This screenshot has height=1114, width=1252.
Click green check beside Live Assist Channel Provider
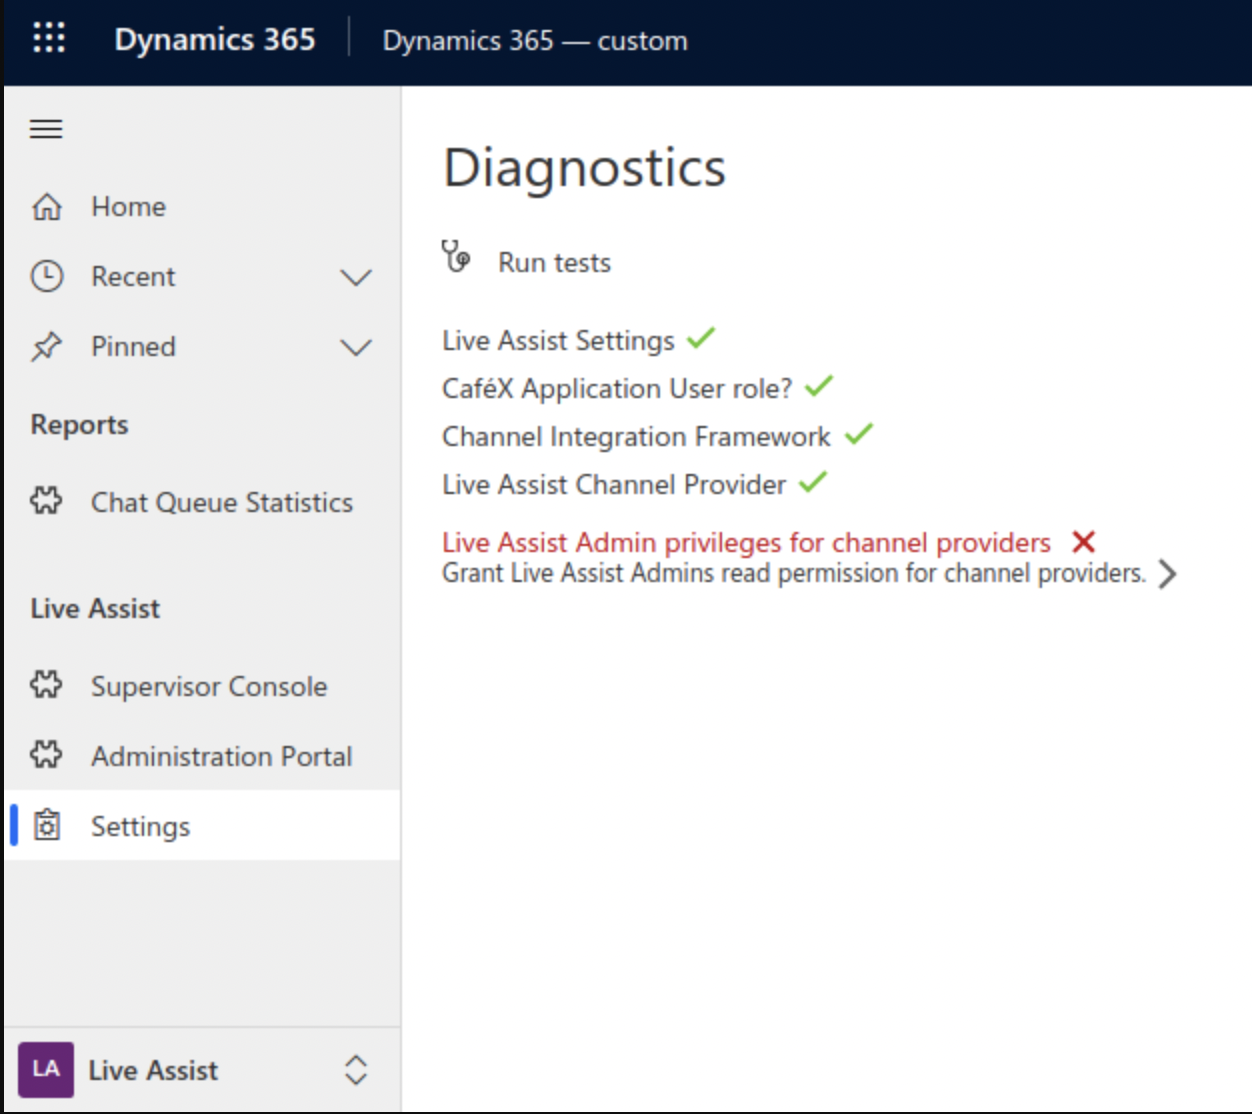813,482
